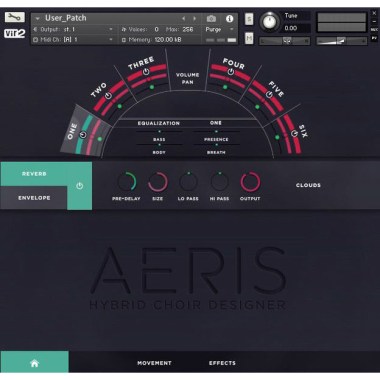
Task: Click layer TWO green pan dot
Action: 120,106
